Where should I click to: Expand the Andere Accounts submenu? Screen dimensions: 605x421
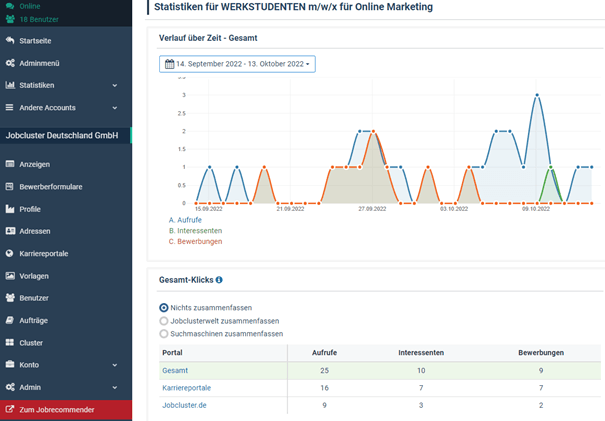tap(66, 108)
